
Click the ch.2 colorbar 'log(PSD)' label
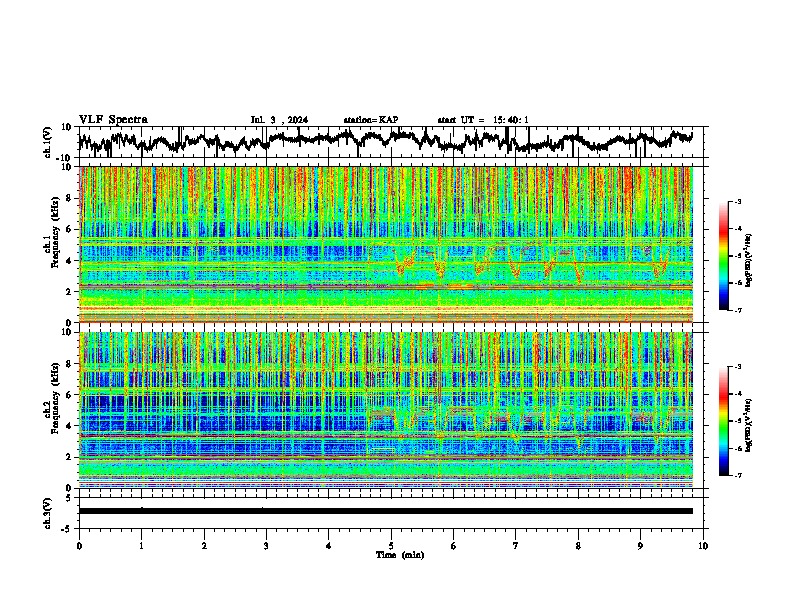click(748, 425)
